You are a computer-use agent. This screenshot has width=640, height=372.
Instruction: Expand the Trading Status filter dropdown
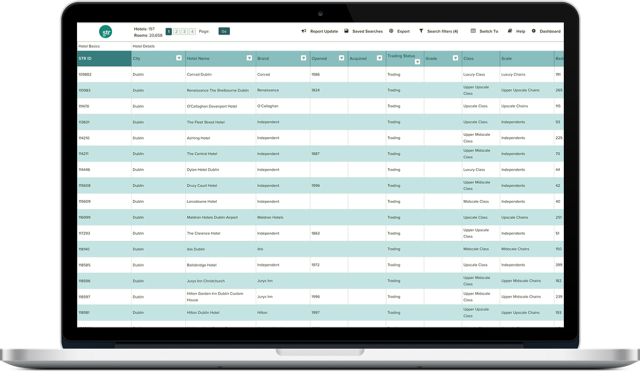click(x=417, y=62)
